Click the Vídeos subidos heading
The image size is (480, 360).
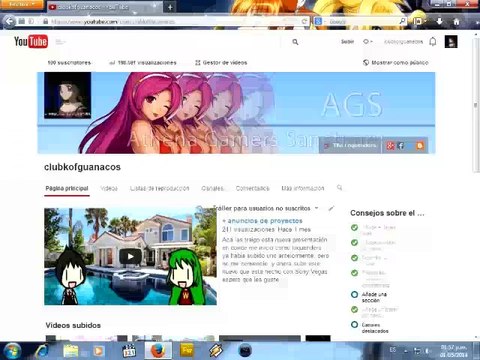(x=73, y=325)
